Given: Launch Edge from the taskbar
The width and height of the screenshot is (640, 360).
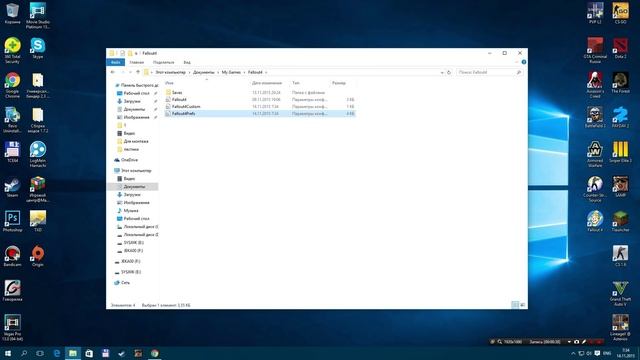Looking at the screenshot, I should [x=57, y=353].
